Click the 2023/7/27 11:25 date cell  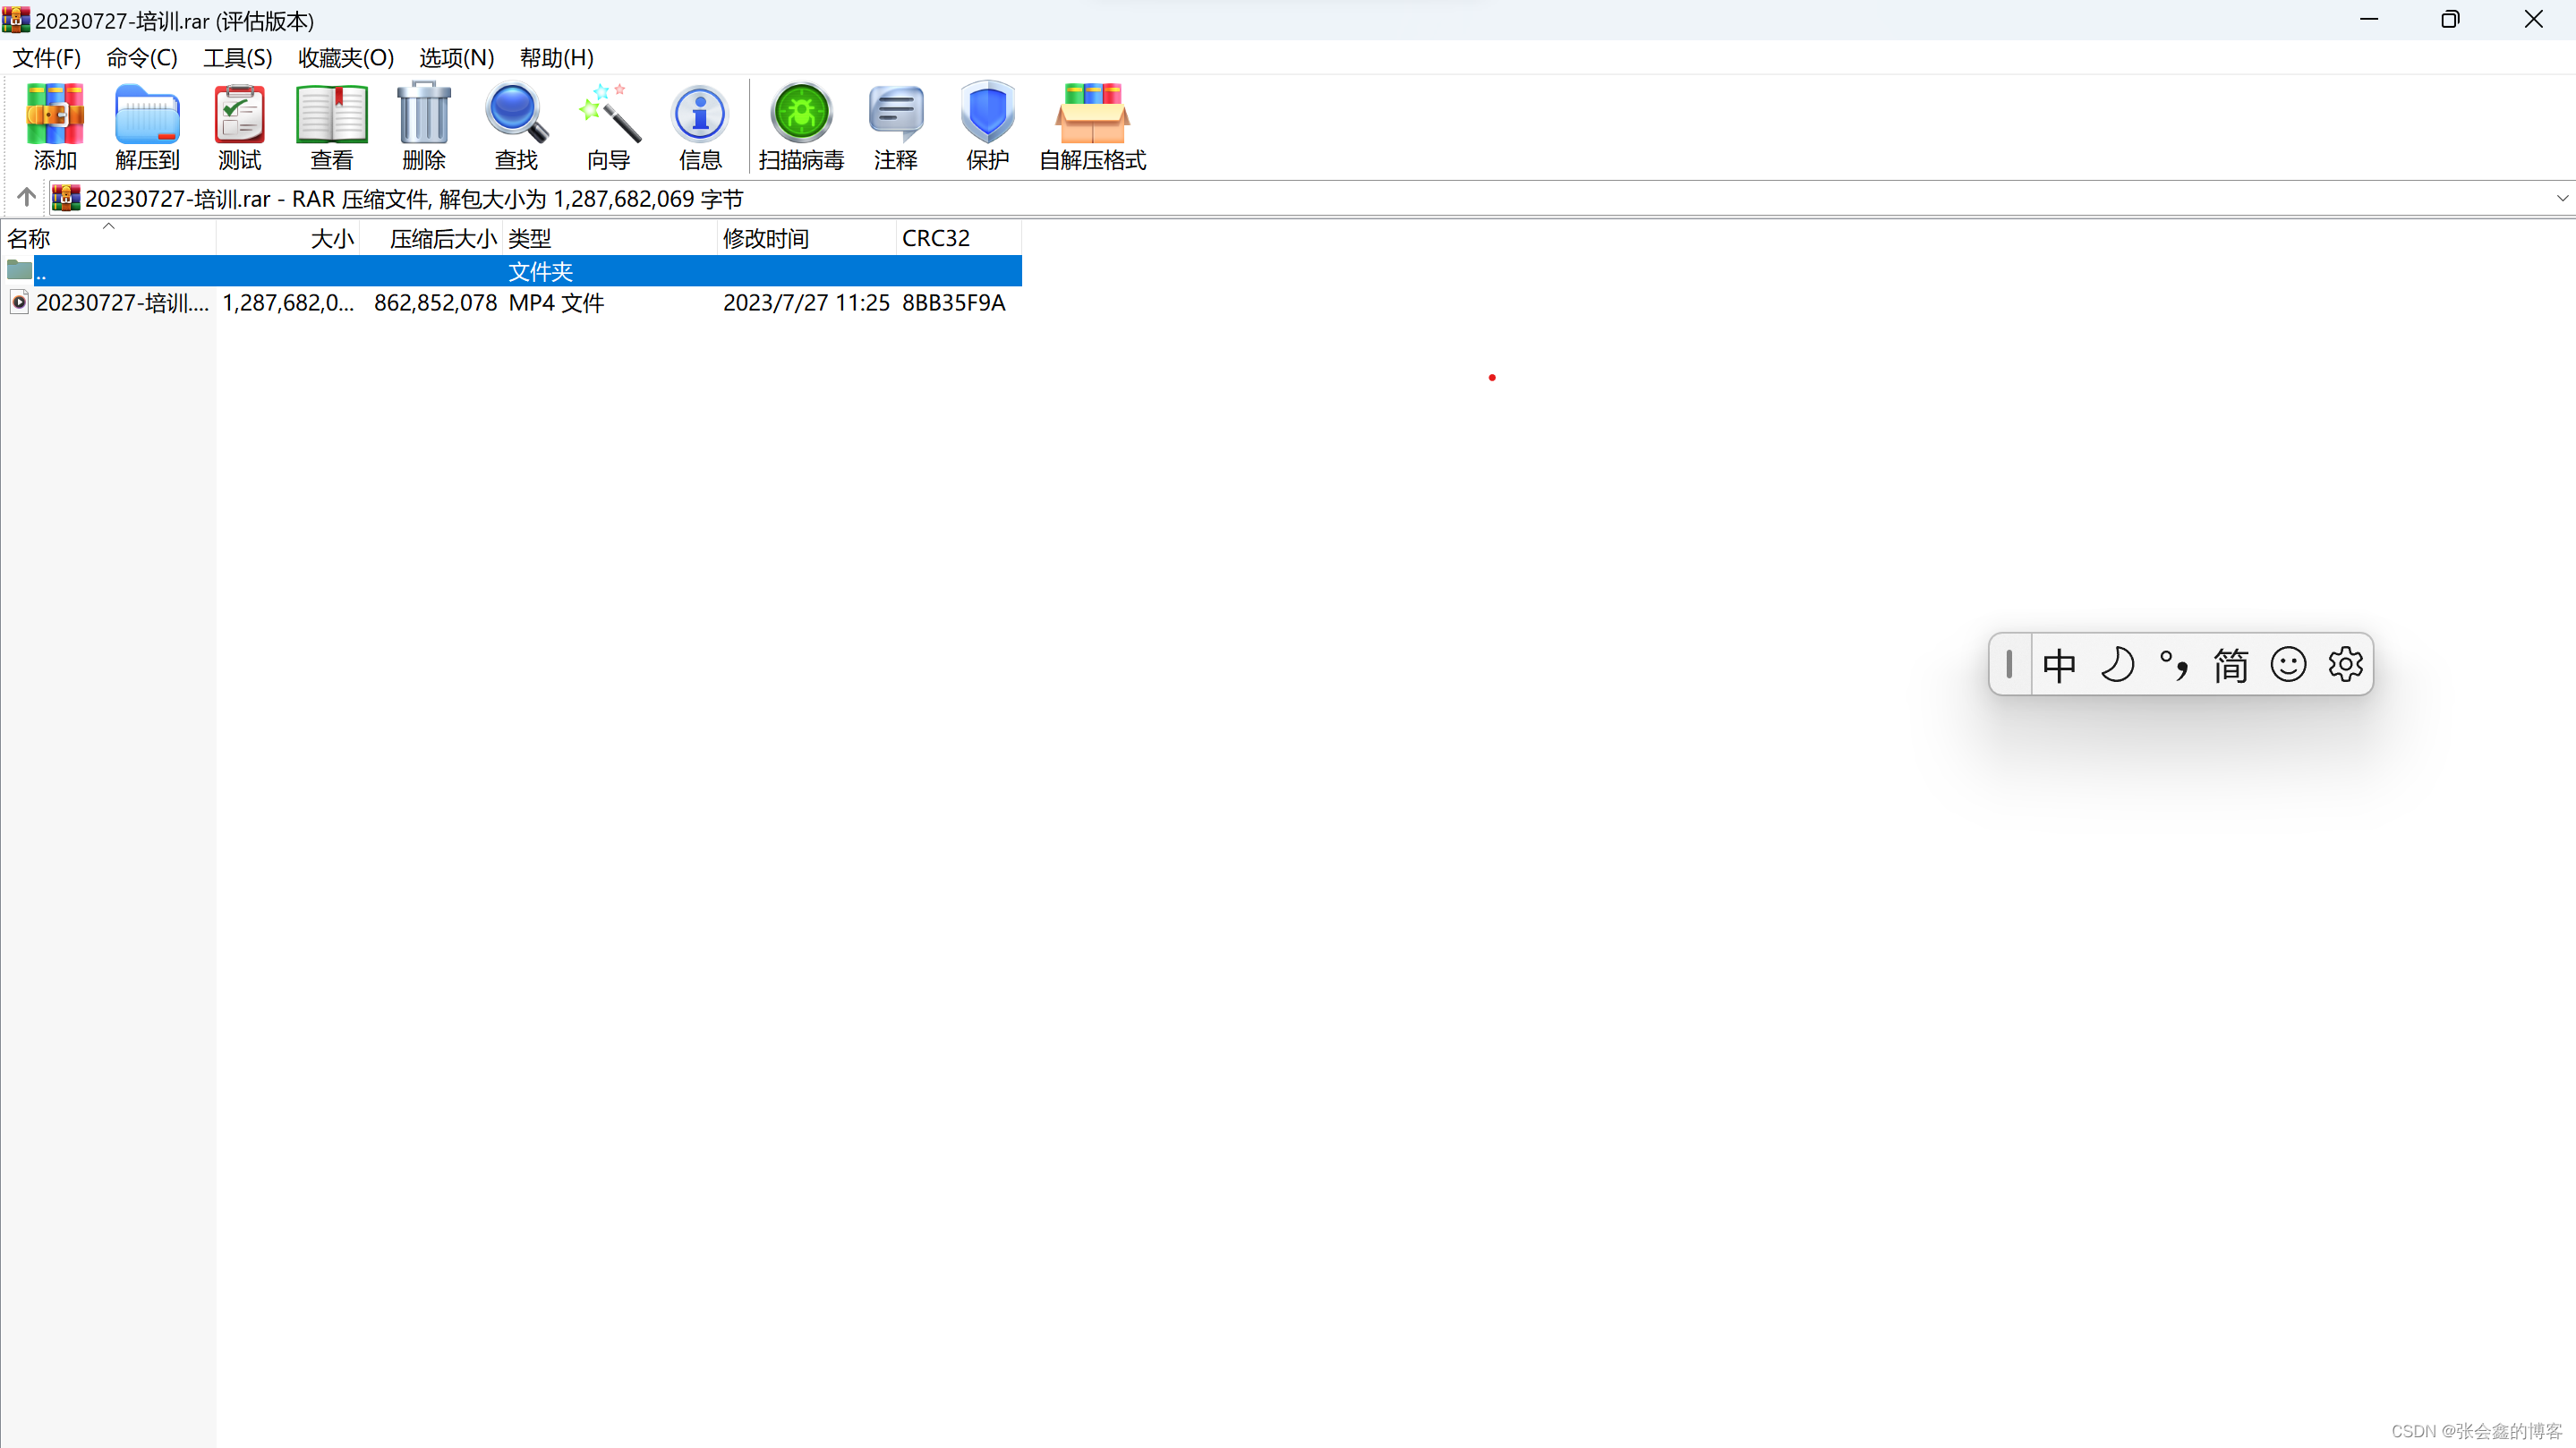806,302
